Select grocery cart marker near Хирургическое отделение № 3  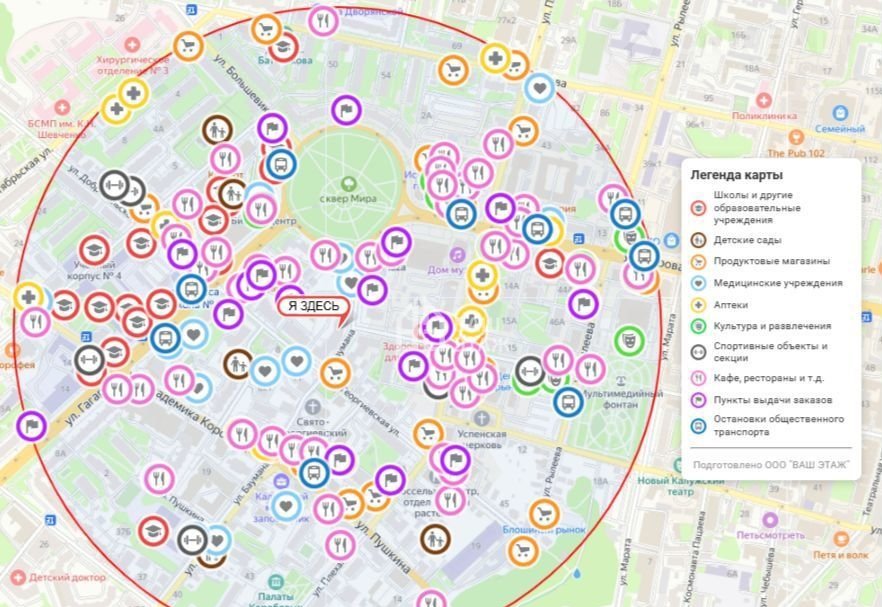(x=188, y=45)
